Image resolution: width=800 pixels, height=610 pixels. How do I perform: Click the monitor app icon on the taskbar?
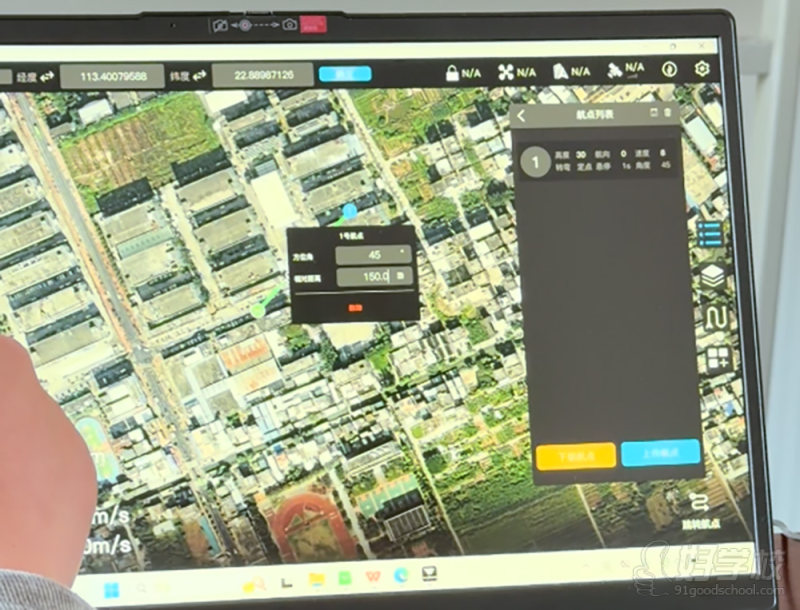click(430, 574)
